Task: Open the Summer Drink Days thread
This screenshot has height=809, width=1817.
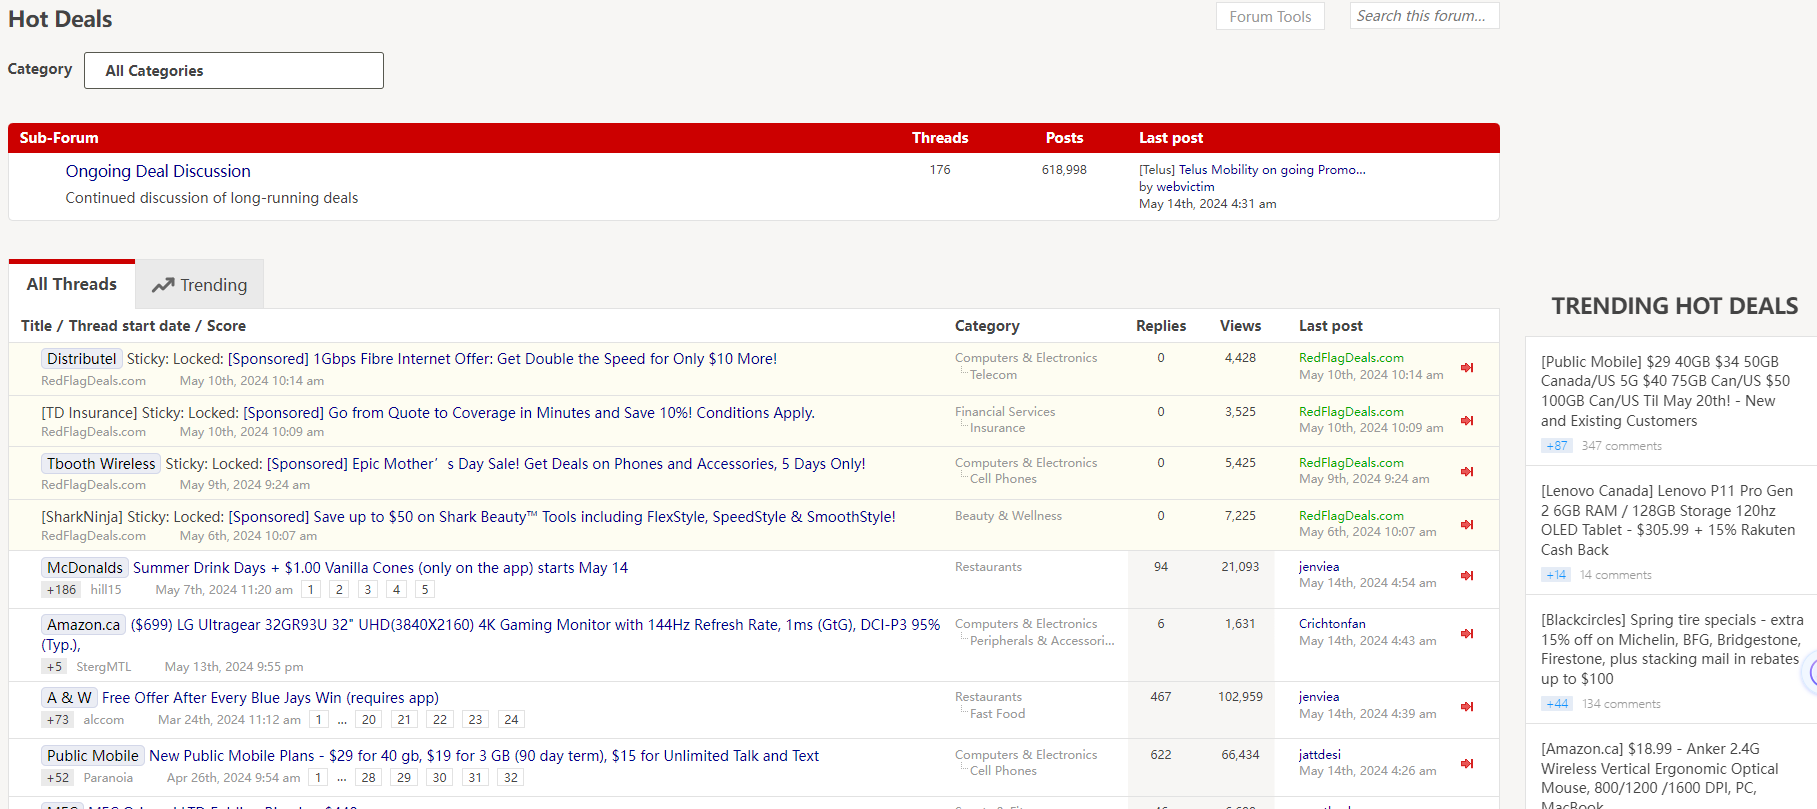Action: [x=381, y=568]
